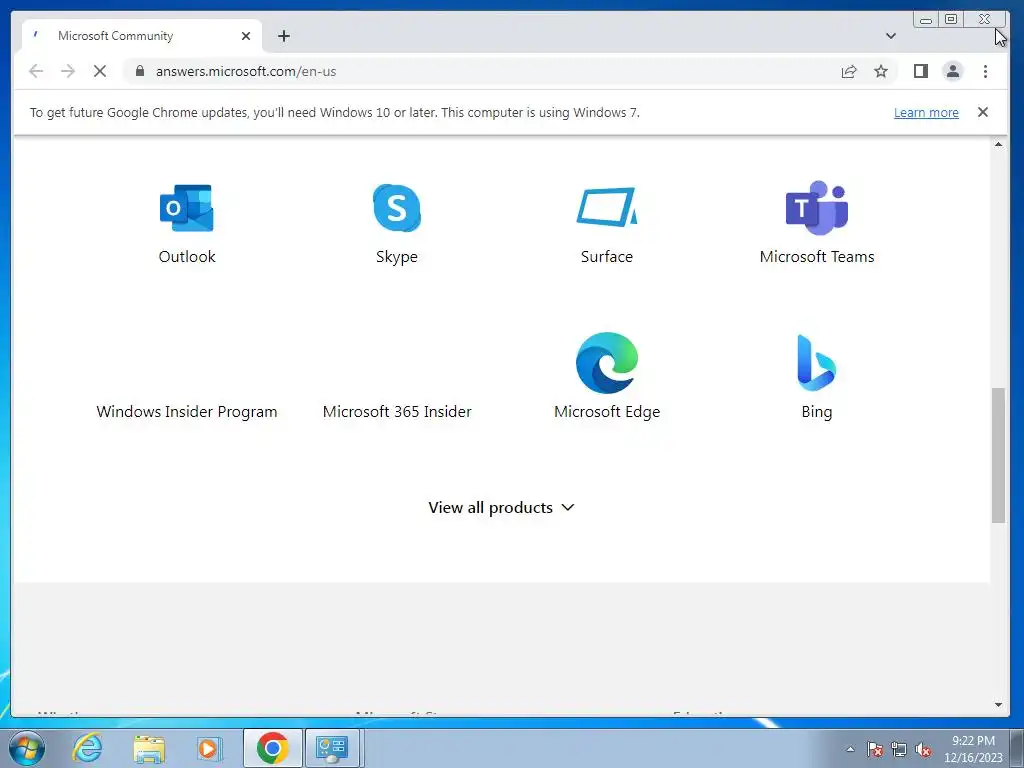Bookmark this tab with the star icon
The width and height of the screenshot is (1024, 768).
coord(881,71)
